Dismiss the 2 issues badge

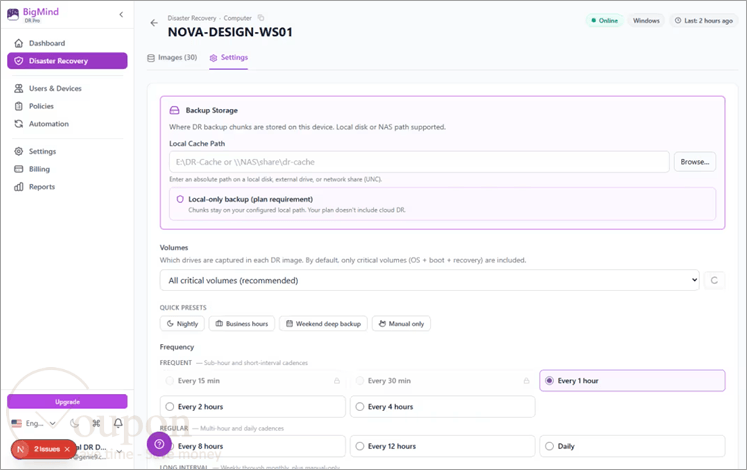coord(67,449)
